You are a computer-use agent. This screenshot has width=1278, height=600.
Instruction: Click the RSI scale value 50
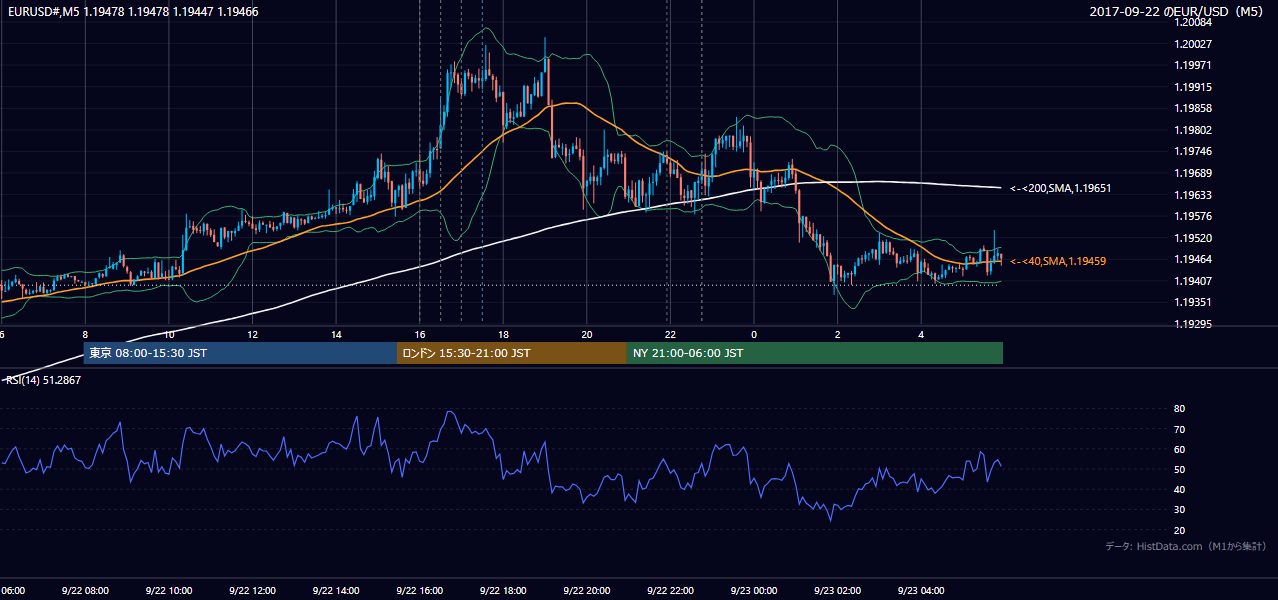click(x=1180, y=469)
